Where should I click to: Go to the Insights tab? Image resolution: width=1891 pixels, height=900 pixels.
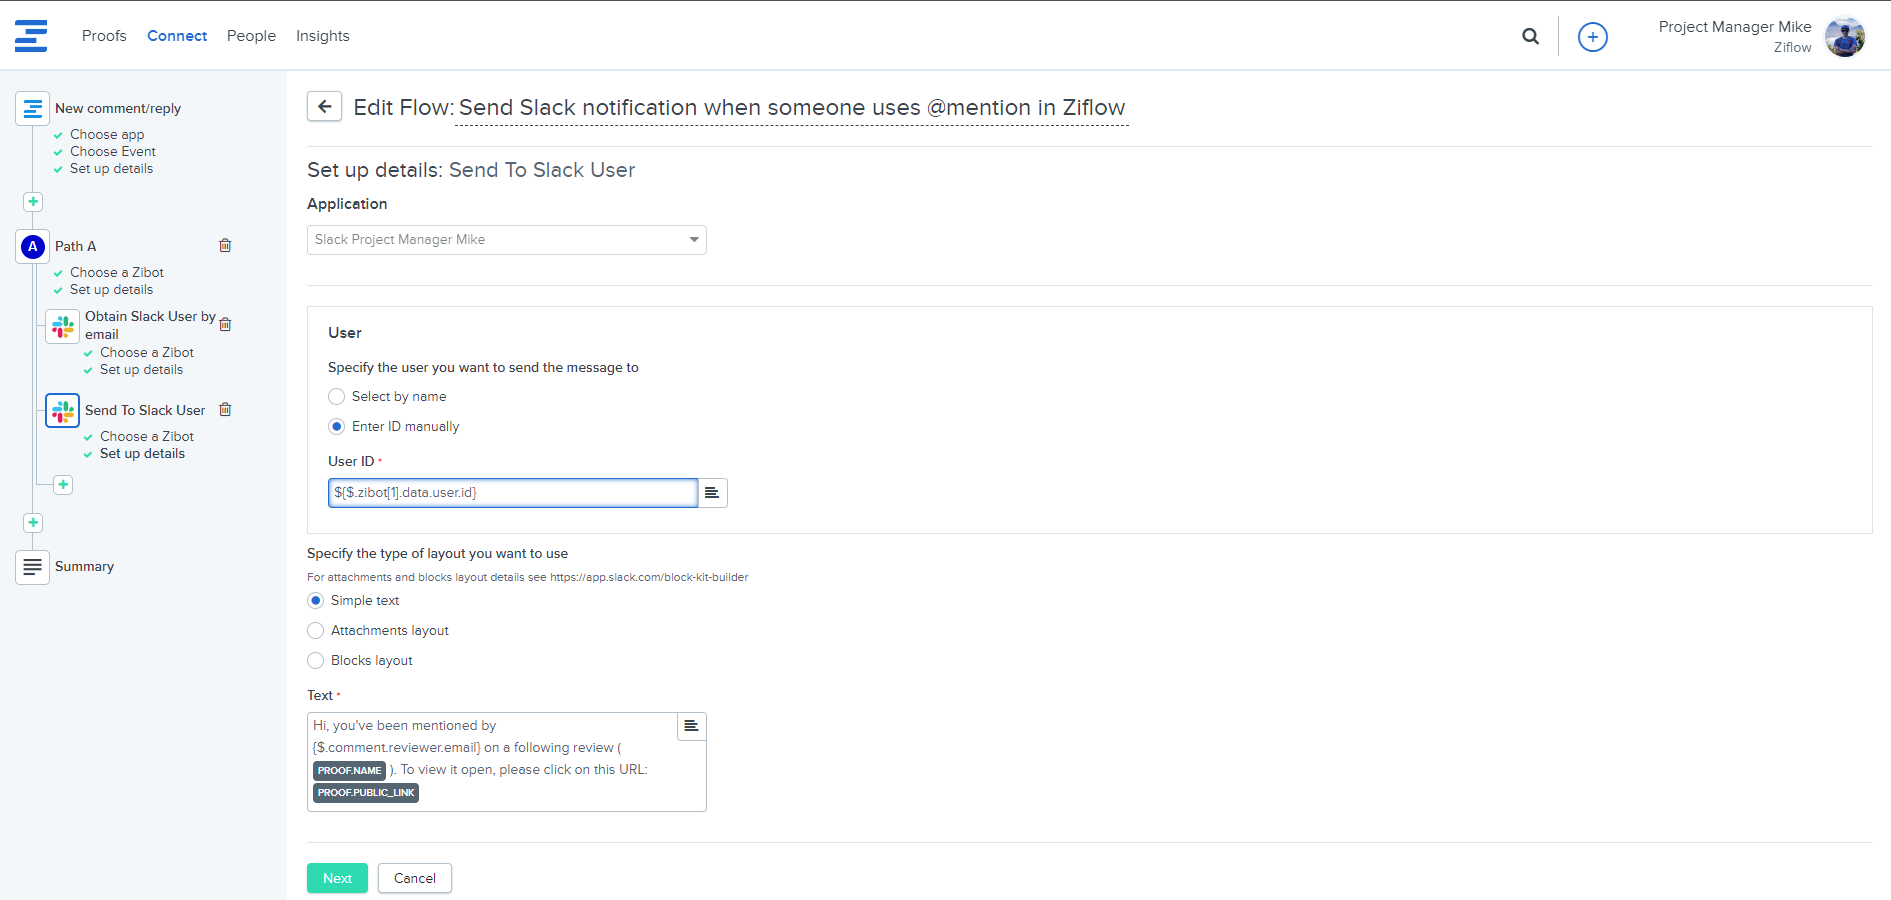click(x=322, y=36)
